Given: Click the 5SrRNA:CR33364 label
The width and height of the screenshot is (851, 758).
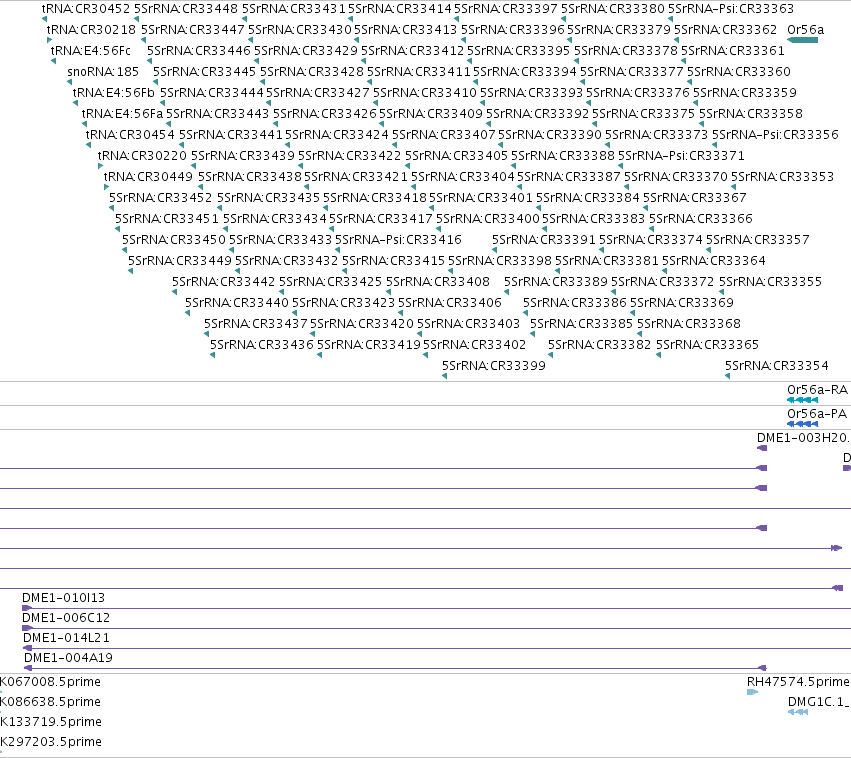Looking at the screenshot, I should tap(714, 260).
